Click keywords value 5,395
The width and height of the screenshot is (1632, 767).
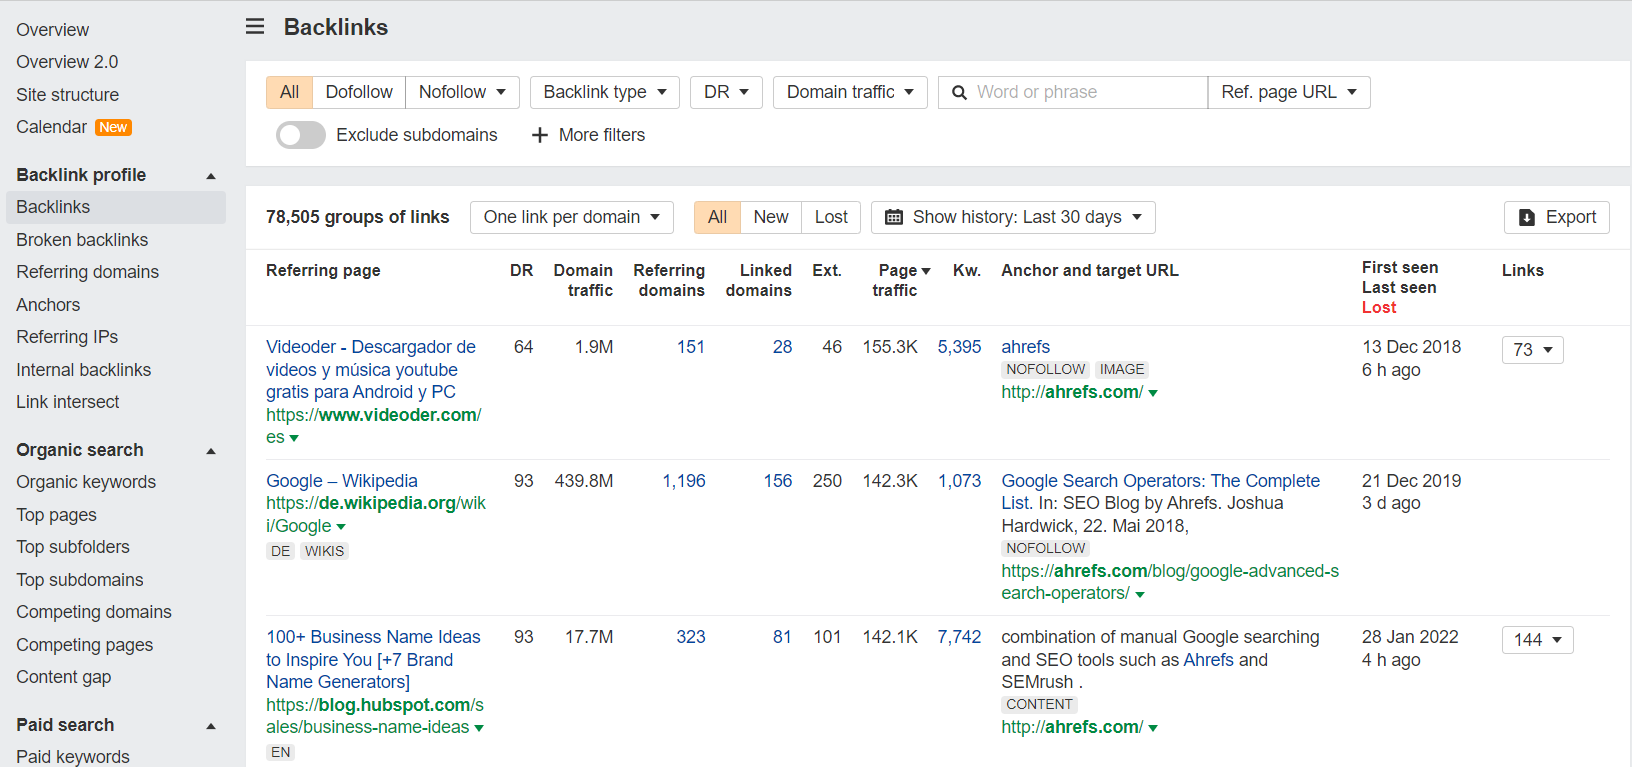959,347
